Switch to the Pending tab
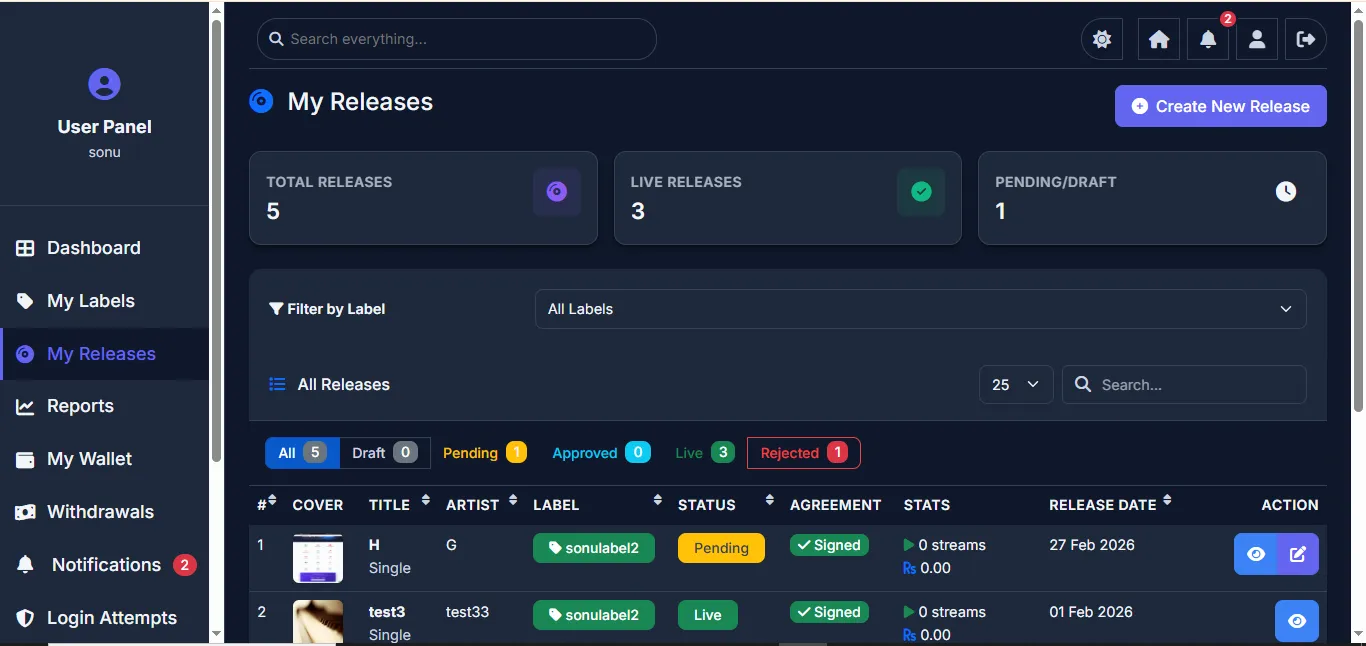This screenshot has width=1366, height=646. 485,453
